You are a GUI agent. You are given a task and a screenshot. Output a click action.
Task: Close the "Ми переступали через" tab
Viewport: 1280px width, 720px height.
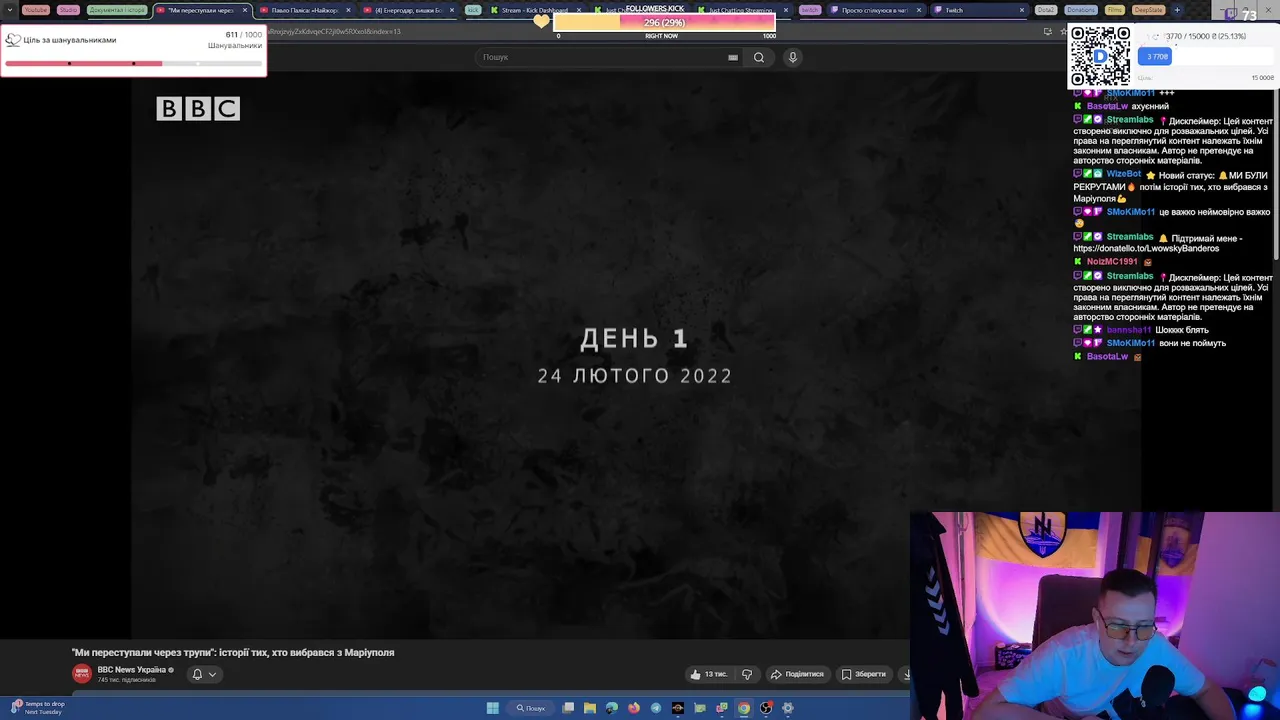pyautogui.click(x=244, y=10)
